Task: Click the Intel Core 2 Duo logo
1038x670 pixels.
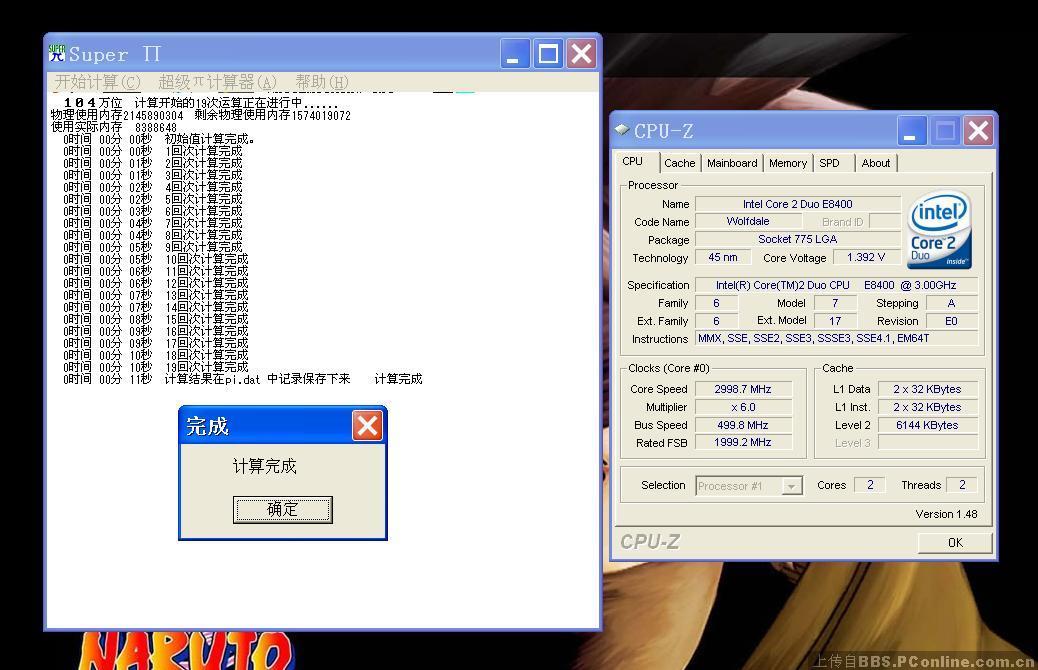Action: pos(939,232)
